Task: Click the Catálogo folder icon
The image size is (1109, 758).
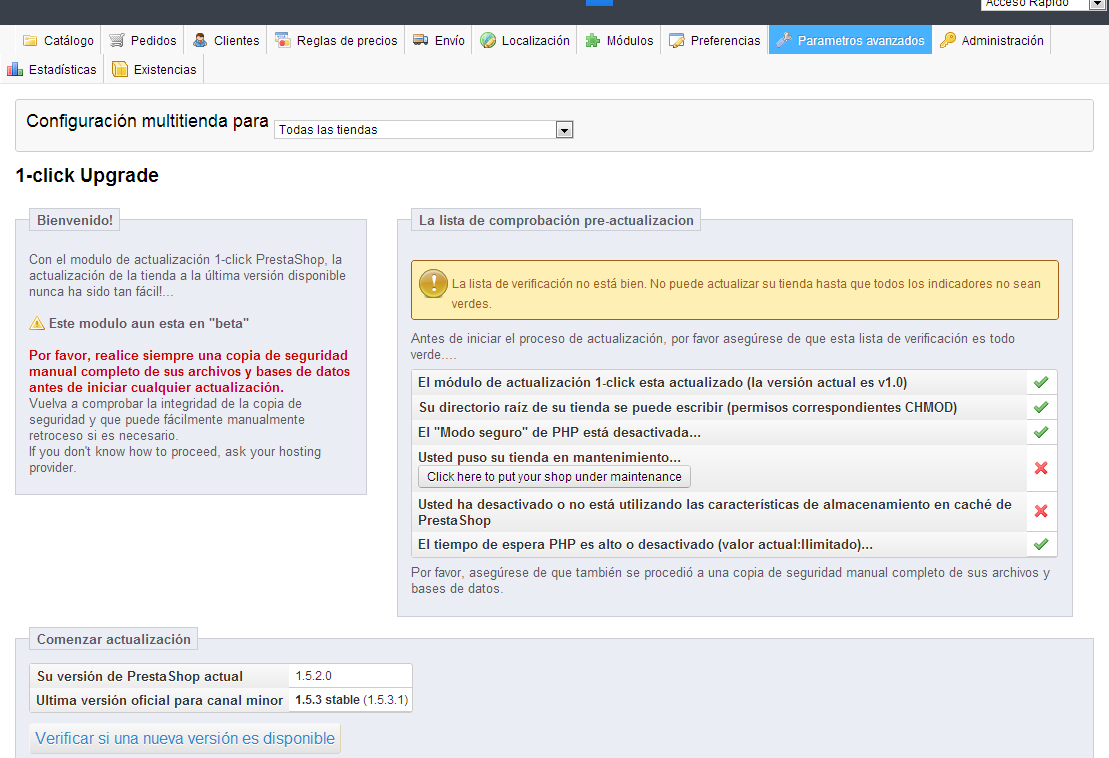Action: click(30, 40)
